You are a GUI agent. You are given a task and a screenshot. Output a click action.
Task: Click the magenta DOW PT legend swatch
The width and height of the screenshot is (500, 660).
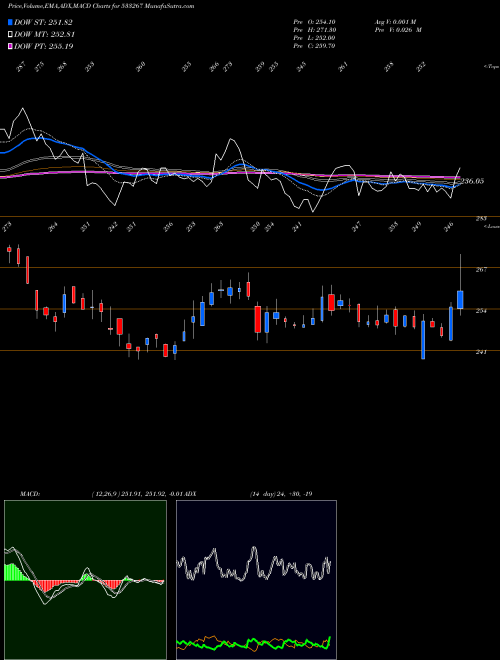(x=10, y=46)
